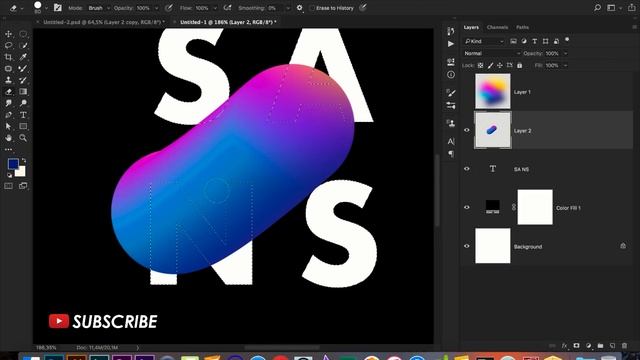Open the Smoothing percentage dropdown
Image resolution: width=640 pixels, height=360 pixels.
[x=288, y=8]
